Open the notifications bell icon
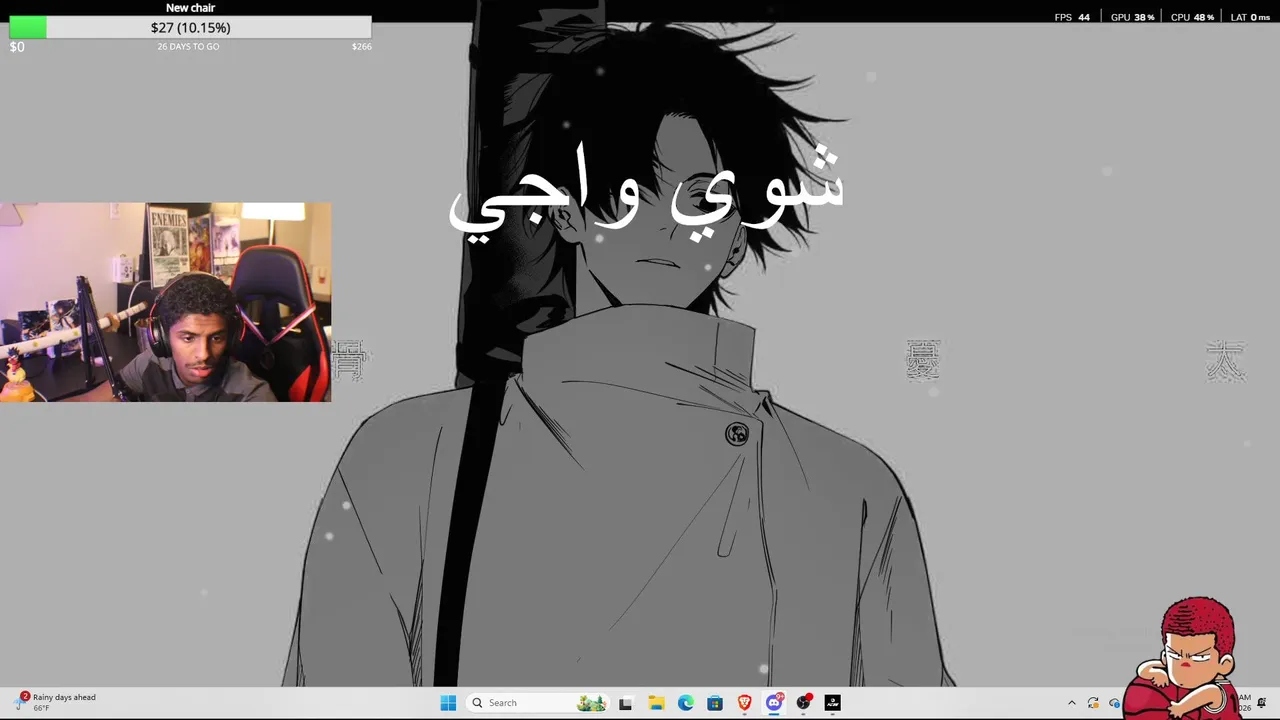1280x720 pixels. (x=1262, y=703)
